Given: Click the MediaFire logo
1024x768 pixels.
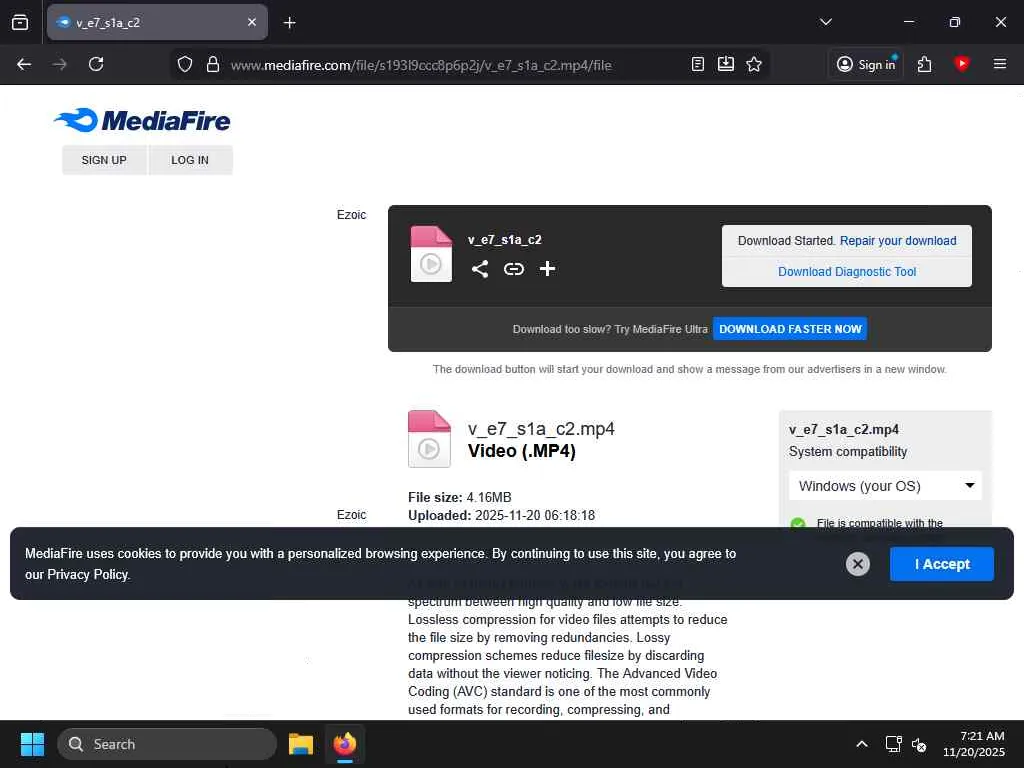Looking at the screenshot, I should [142, 120].
